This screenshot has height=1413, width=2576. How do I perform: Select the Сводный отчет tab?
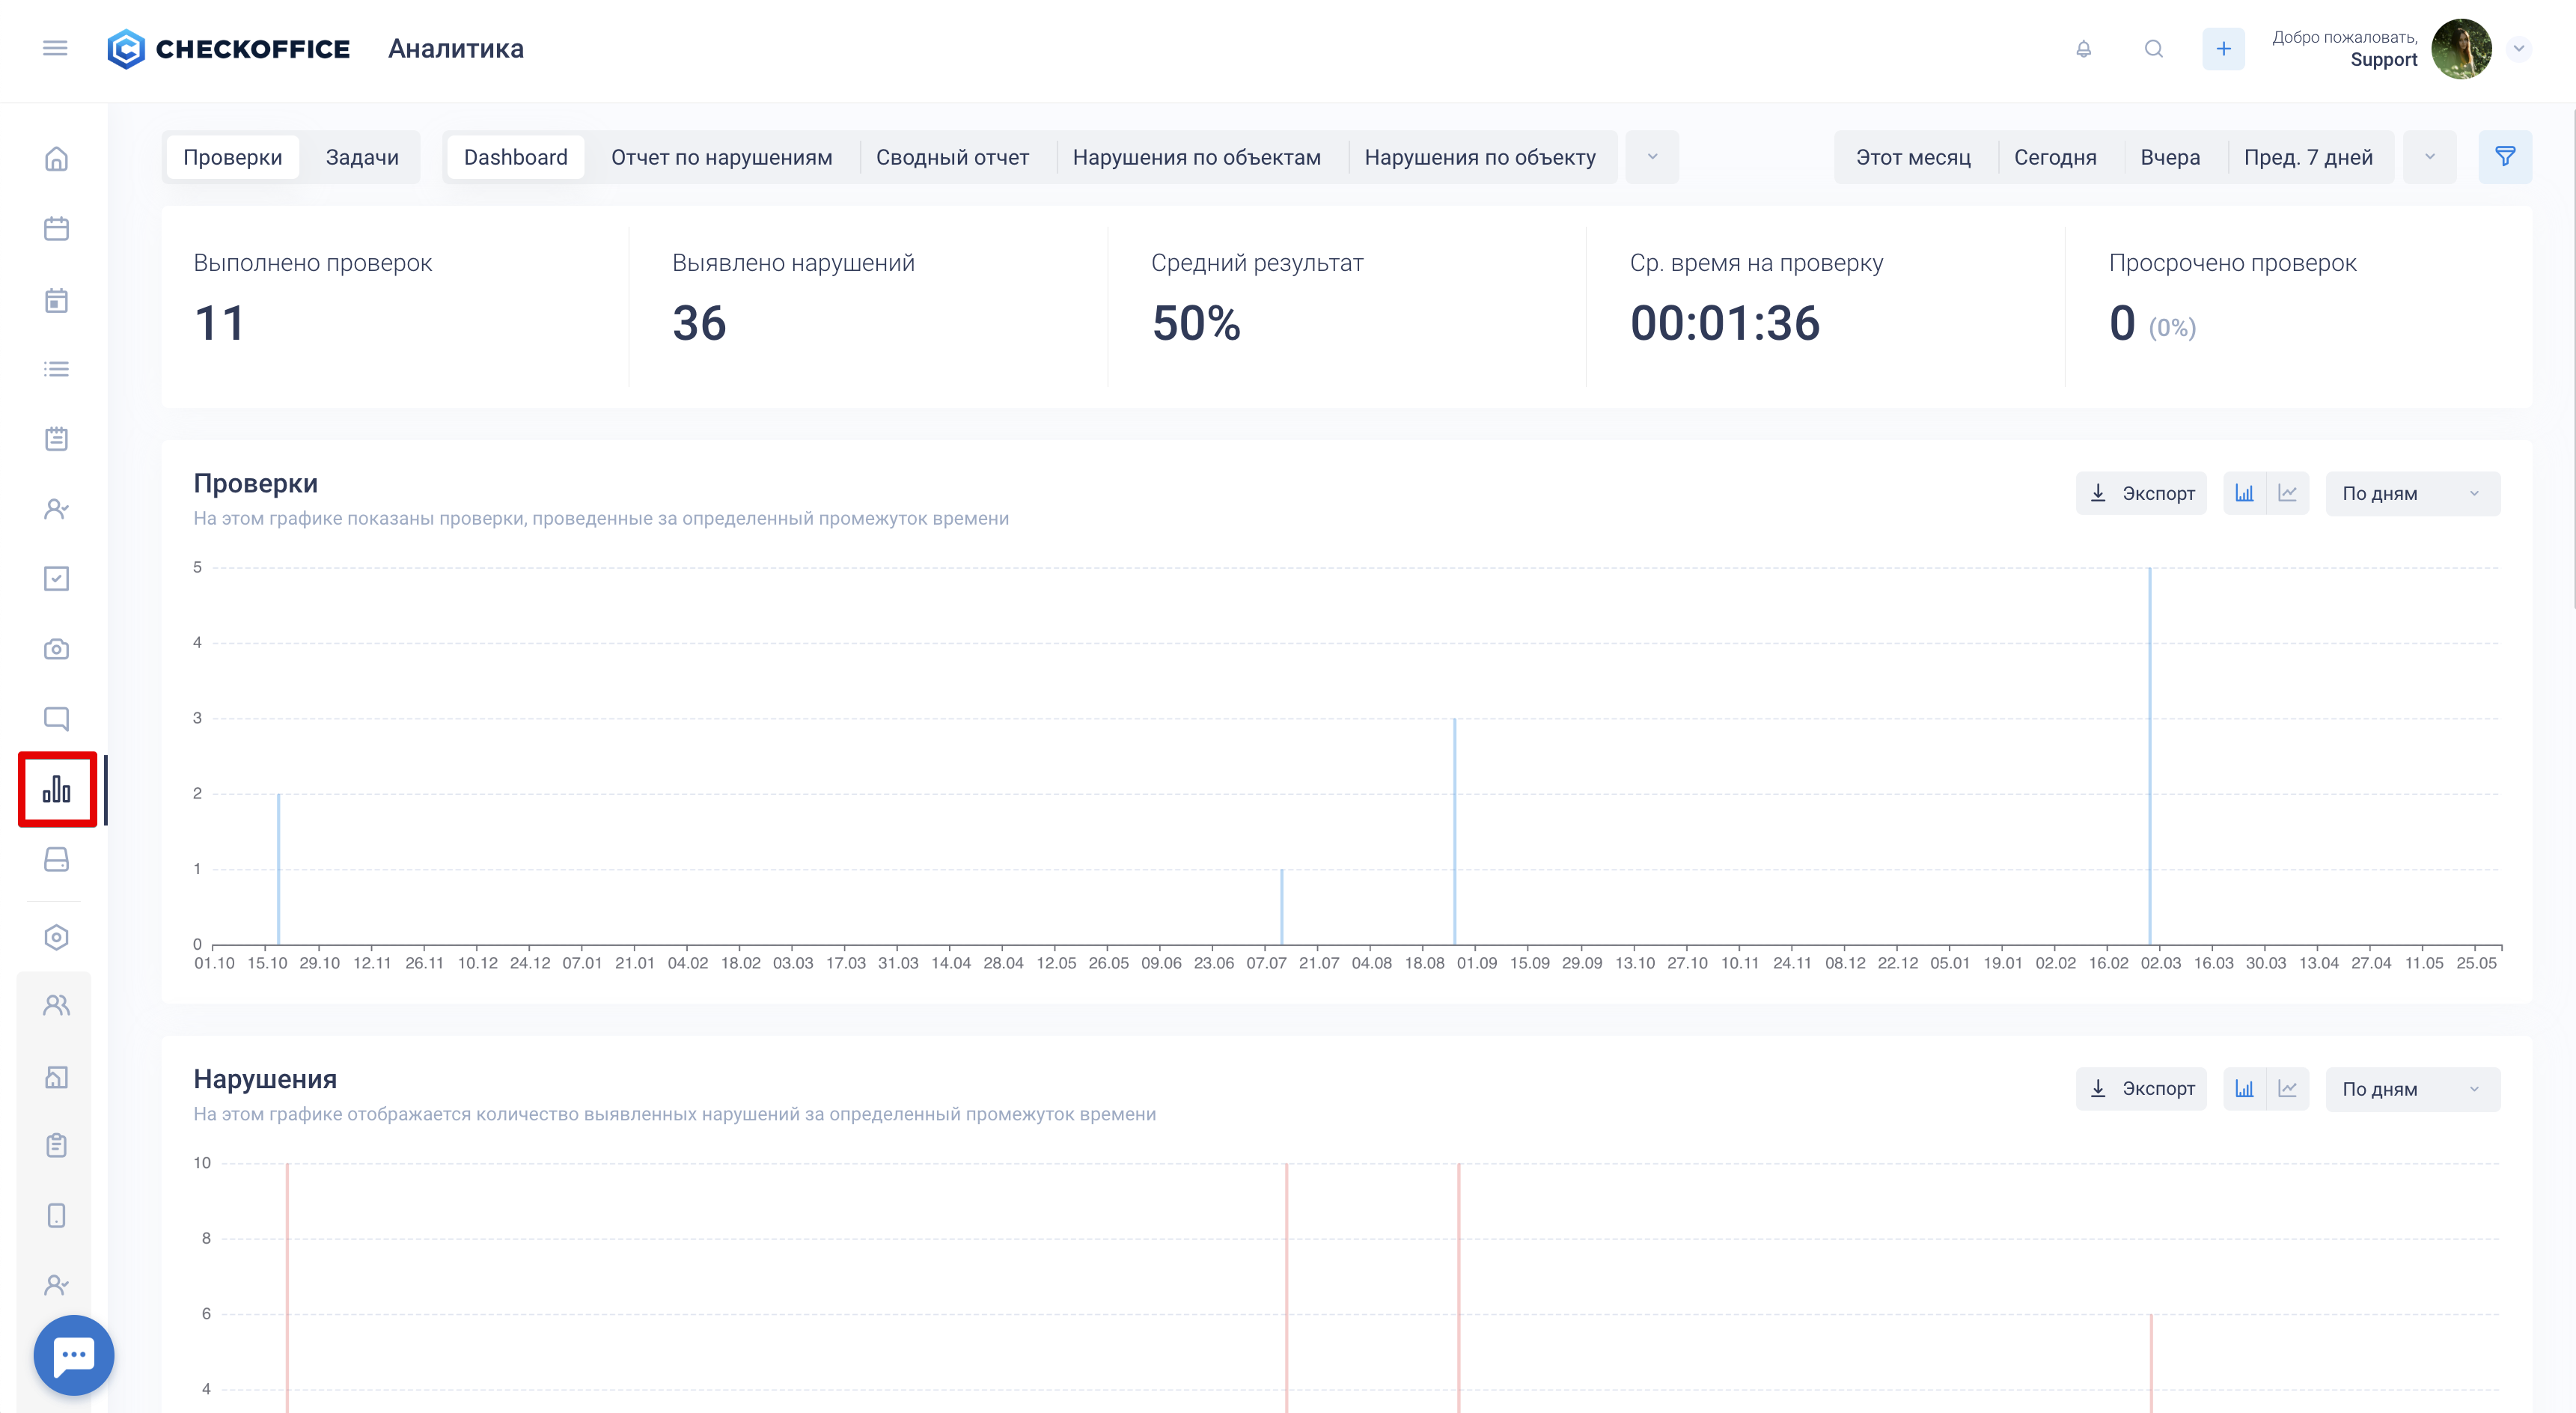[952, 157]
